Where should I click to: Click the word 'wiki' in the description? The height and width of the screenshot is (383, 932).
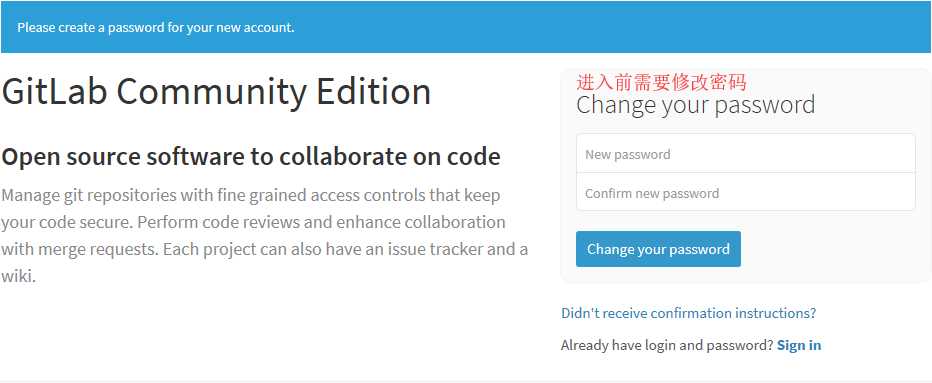click(x=16, y=276)
